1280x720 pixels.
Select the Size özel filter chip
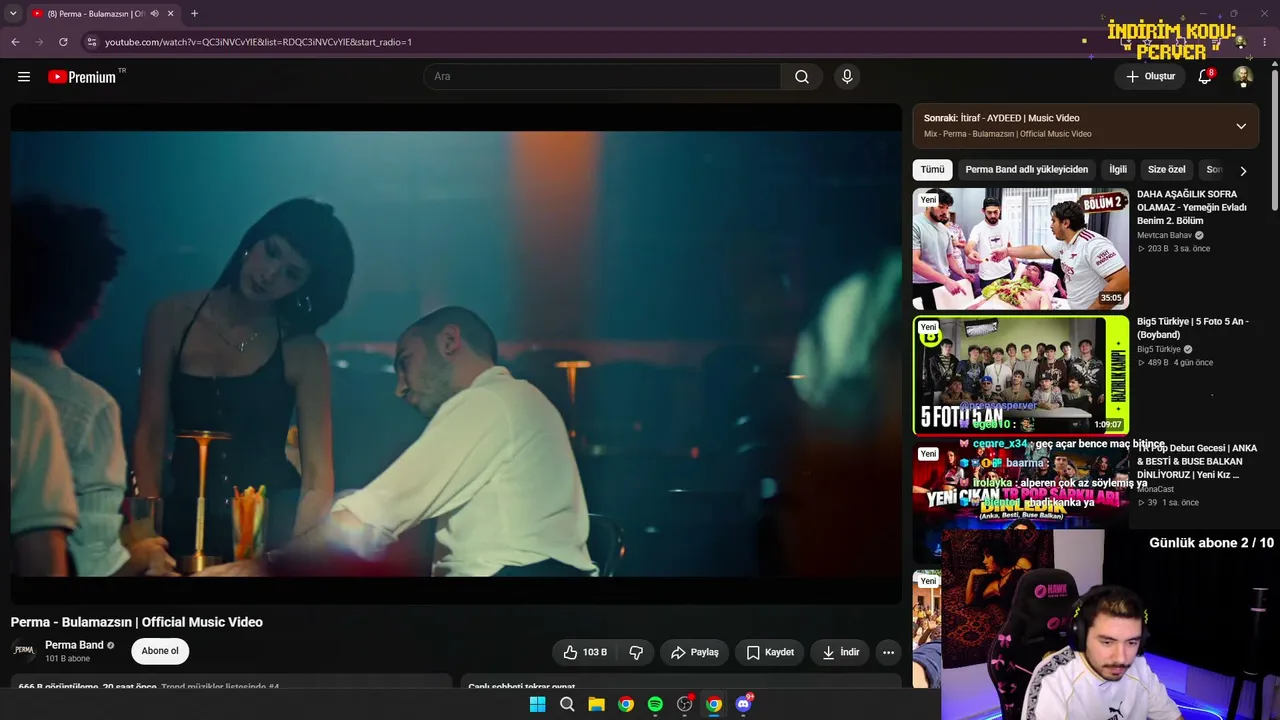click(x=1166, y=170)
